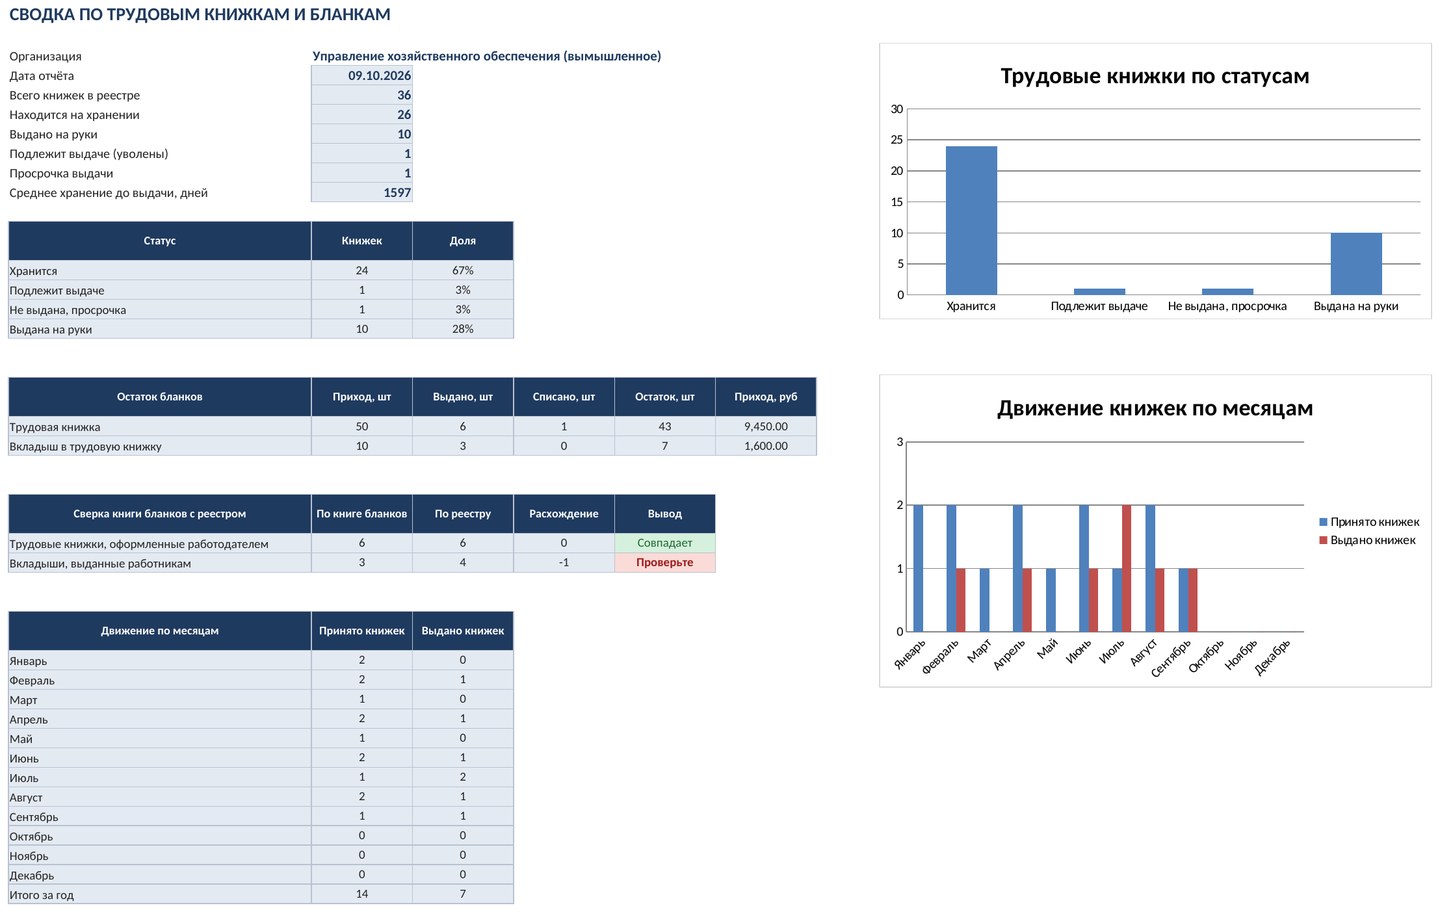
Task: Click the 'Движение по месяцам' table header
Action: pos(160,631)
